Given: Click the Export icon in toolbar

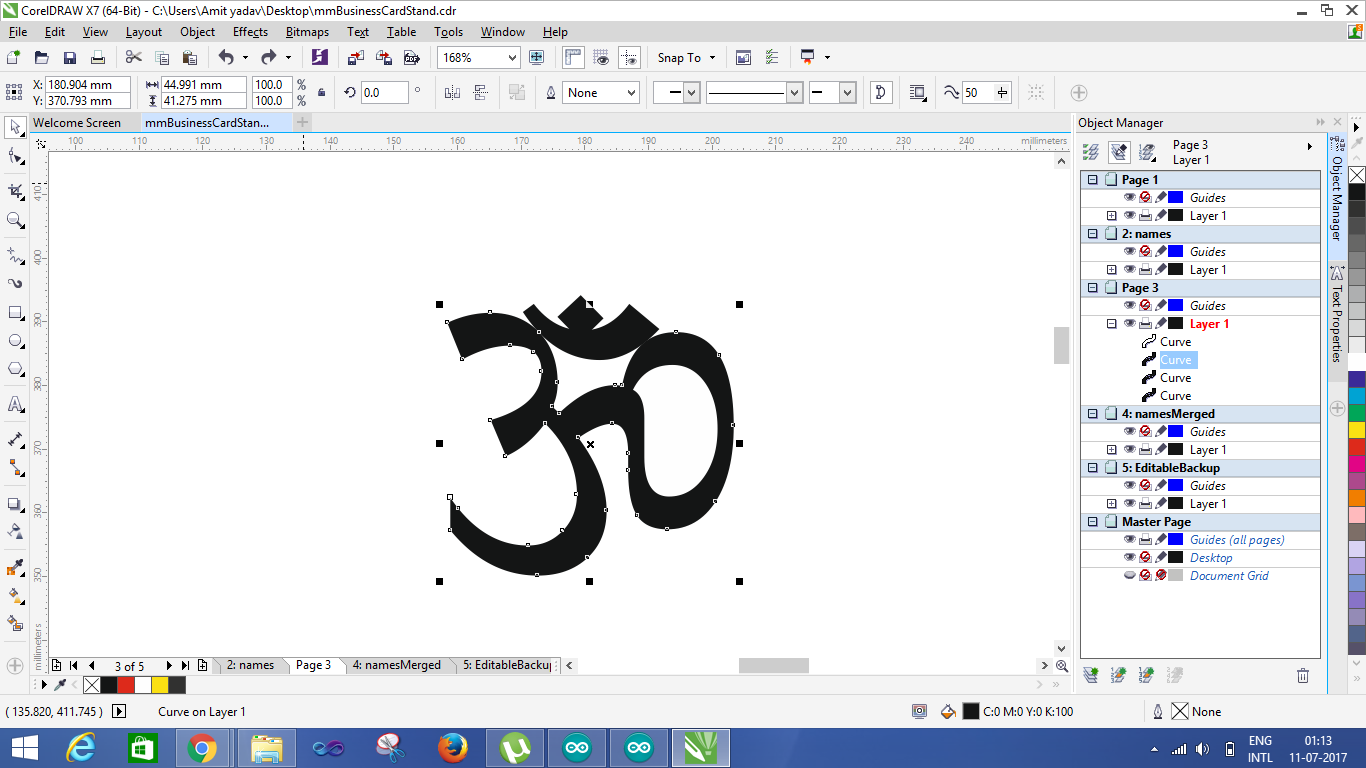Looking at the screenshot, I should coord(383,58).
